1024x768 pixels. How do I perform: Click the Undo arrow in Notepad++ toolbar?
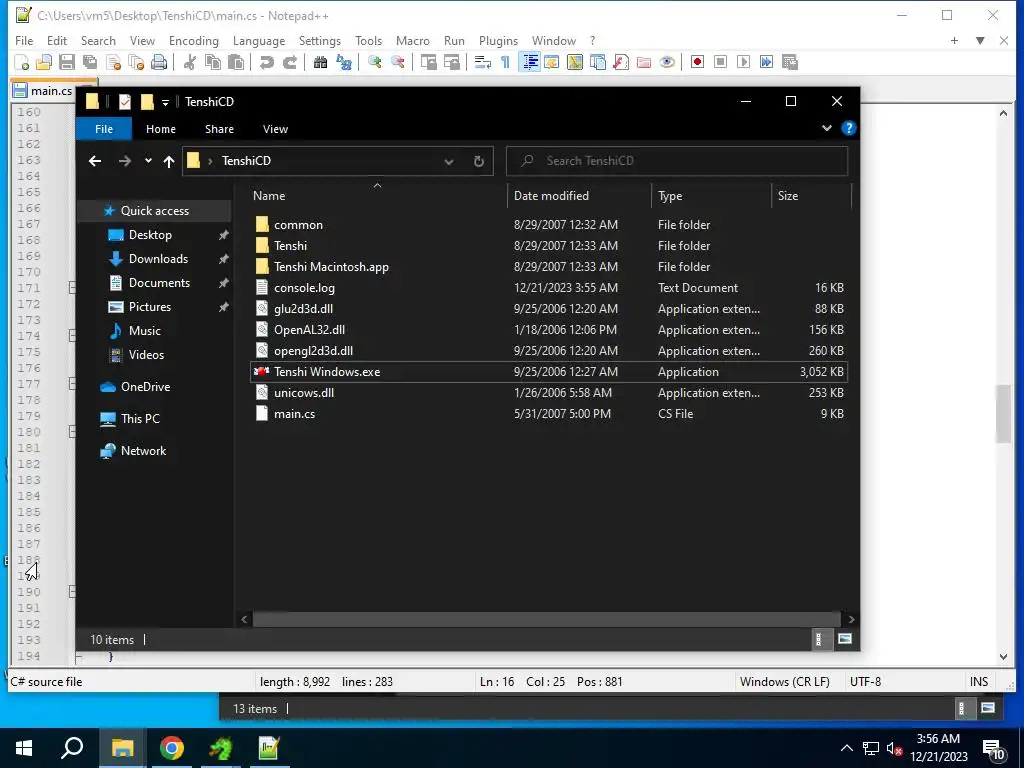pos(266,62)
